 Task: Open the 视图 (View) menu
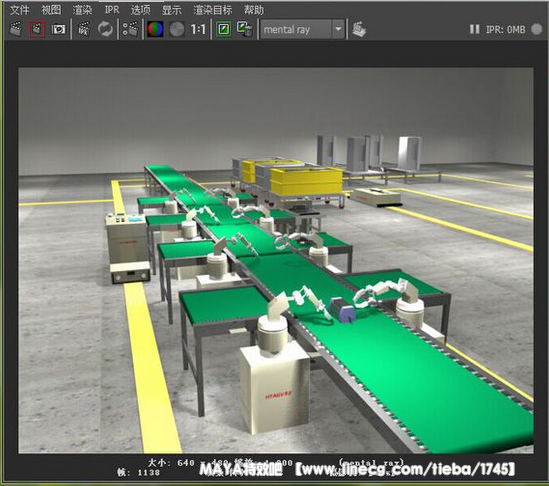(51, 10)
